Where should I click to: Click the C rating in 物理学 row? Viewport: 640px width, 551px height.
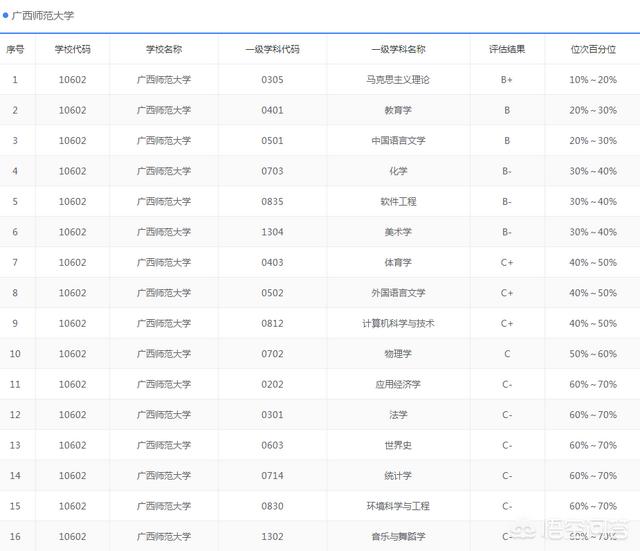507,354
